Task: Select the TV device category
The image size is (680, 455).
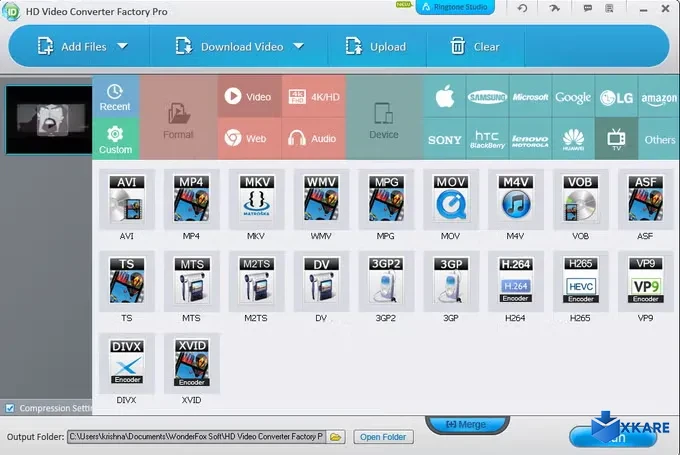Action: click(x=616, y=139)
